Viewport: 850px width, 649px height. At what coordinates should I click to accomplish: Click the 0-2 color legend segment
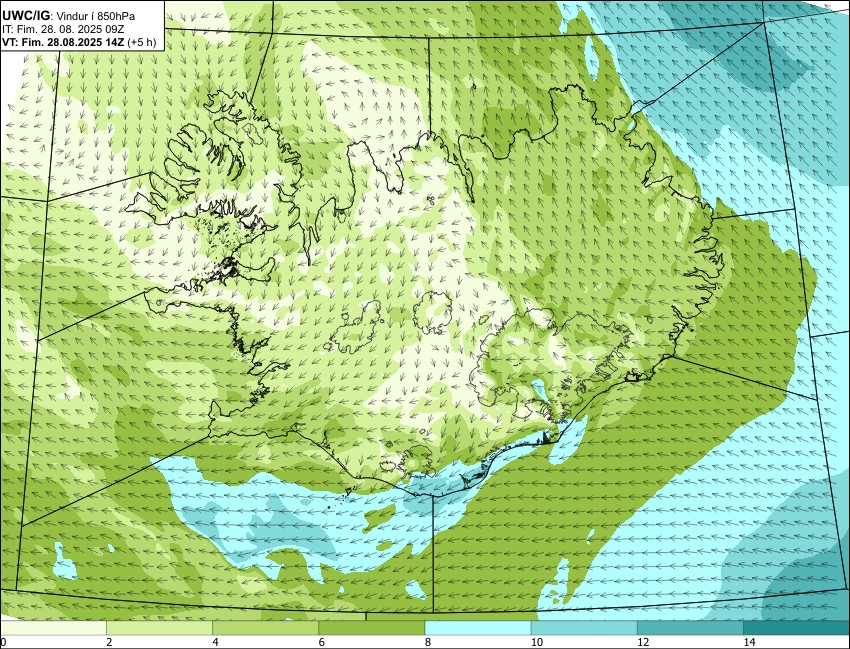tap(54, 628)
